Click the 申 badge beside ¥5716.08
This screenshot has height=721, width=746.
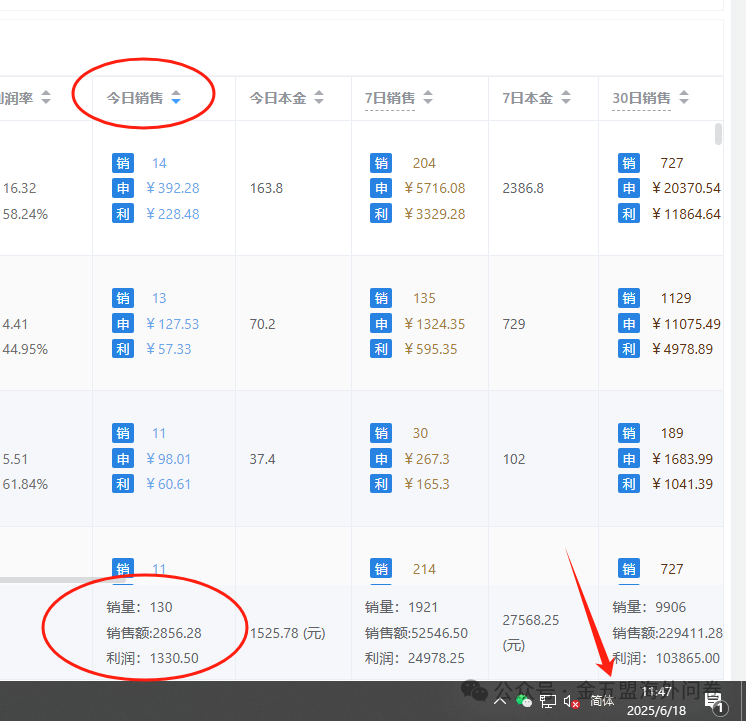click(x=381, y=188)
